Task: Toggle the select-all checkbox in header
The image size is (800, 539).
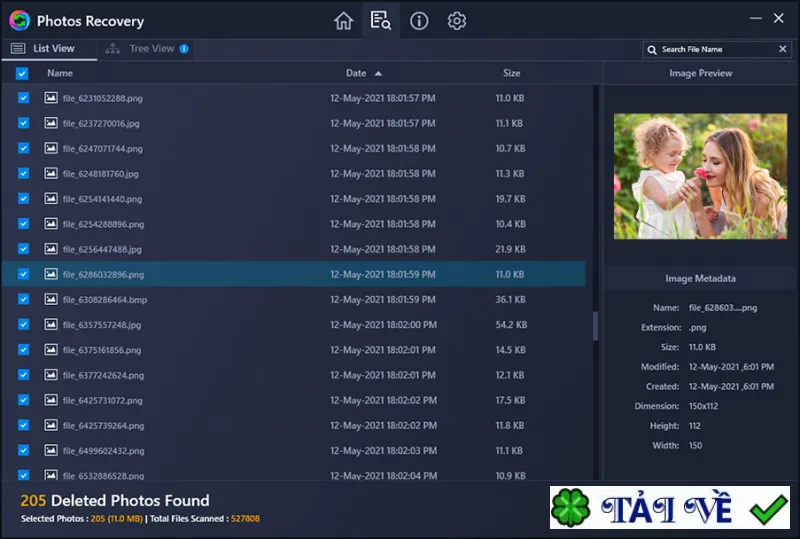Action: point(22,74)
